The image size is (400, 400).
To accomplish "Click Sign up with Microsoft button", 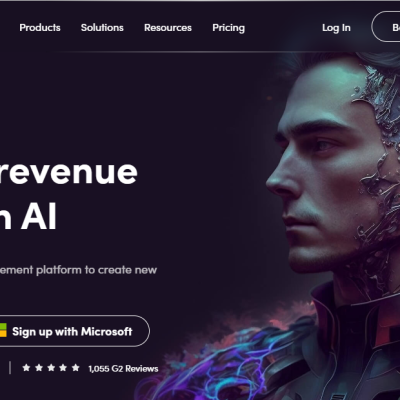I will pos(74,331).
